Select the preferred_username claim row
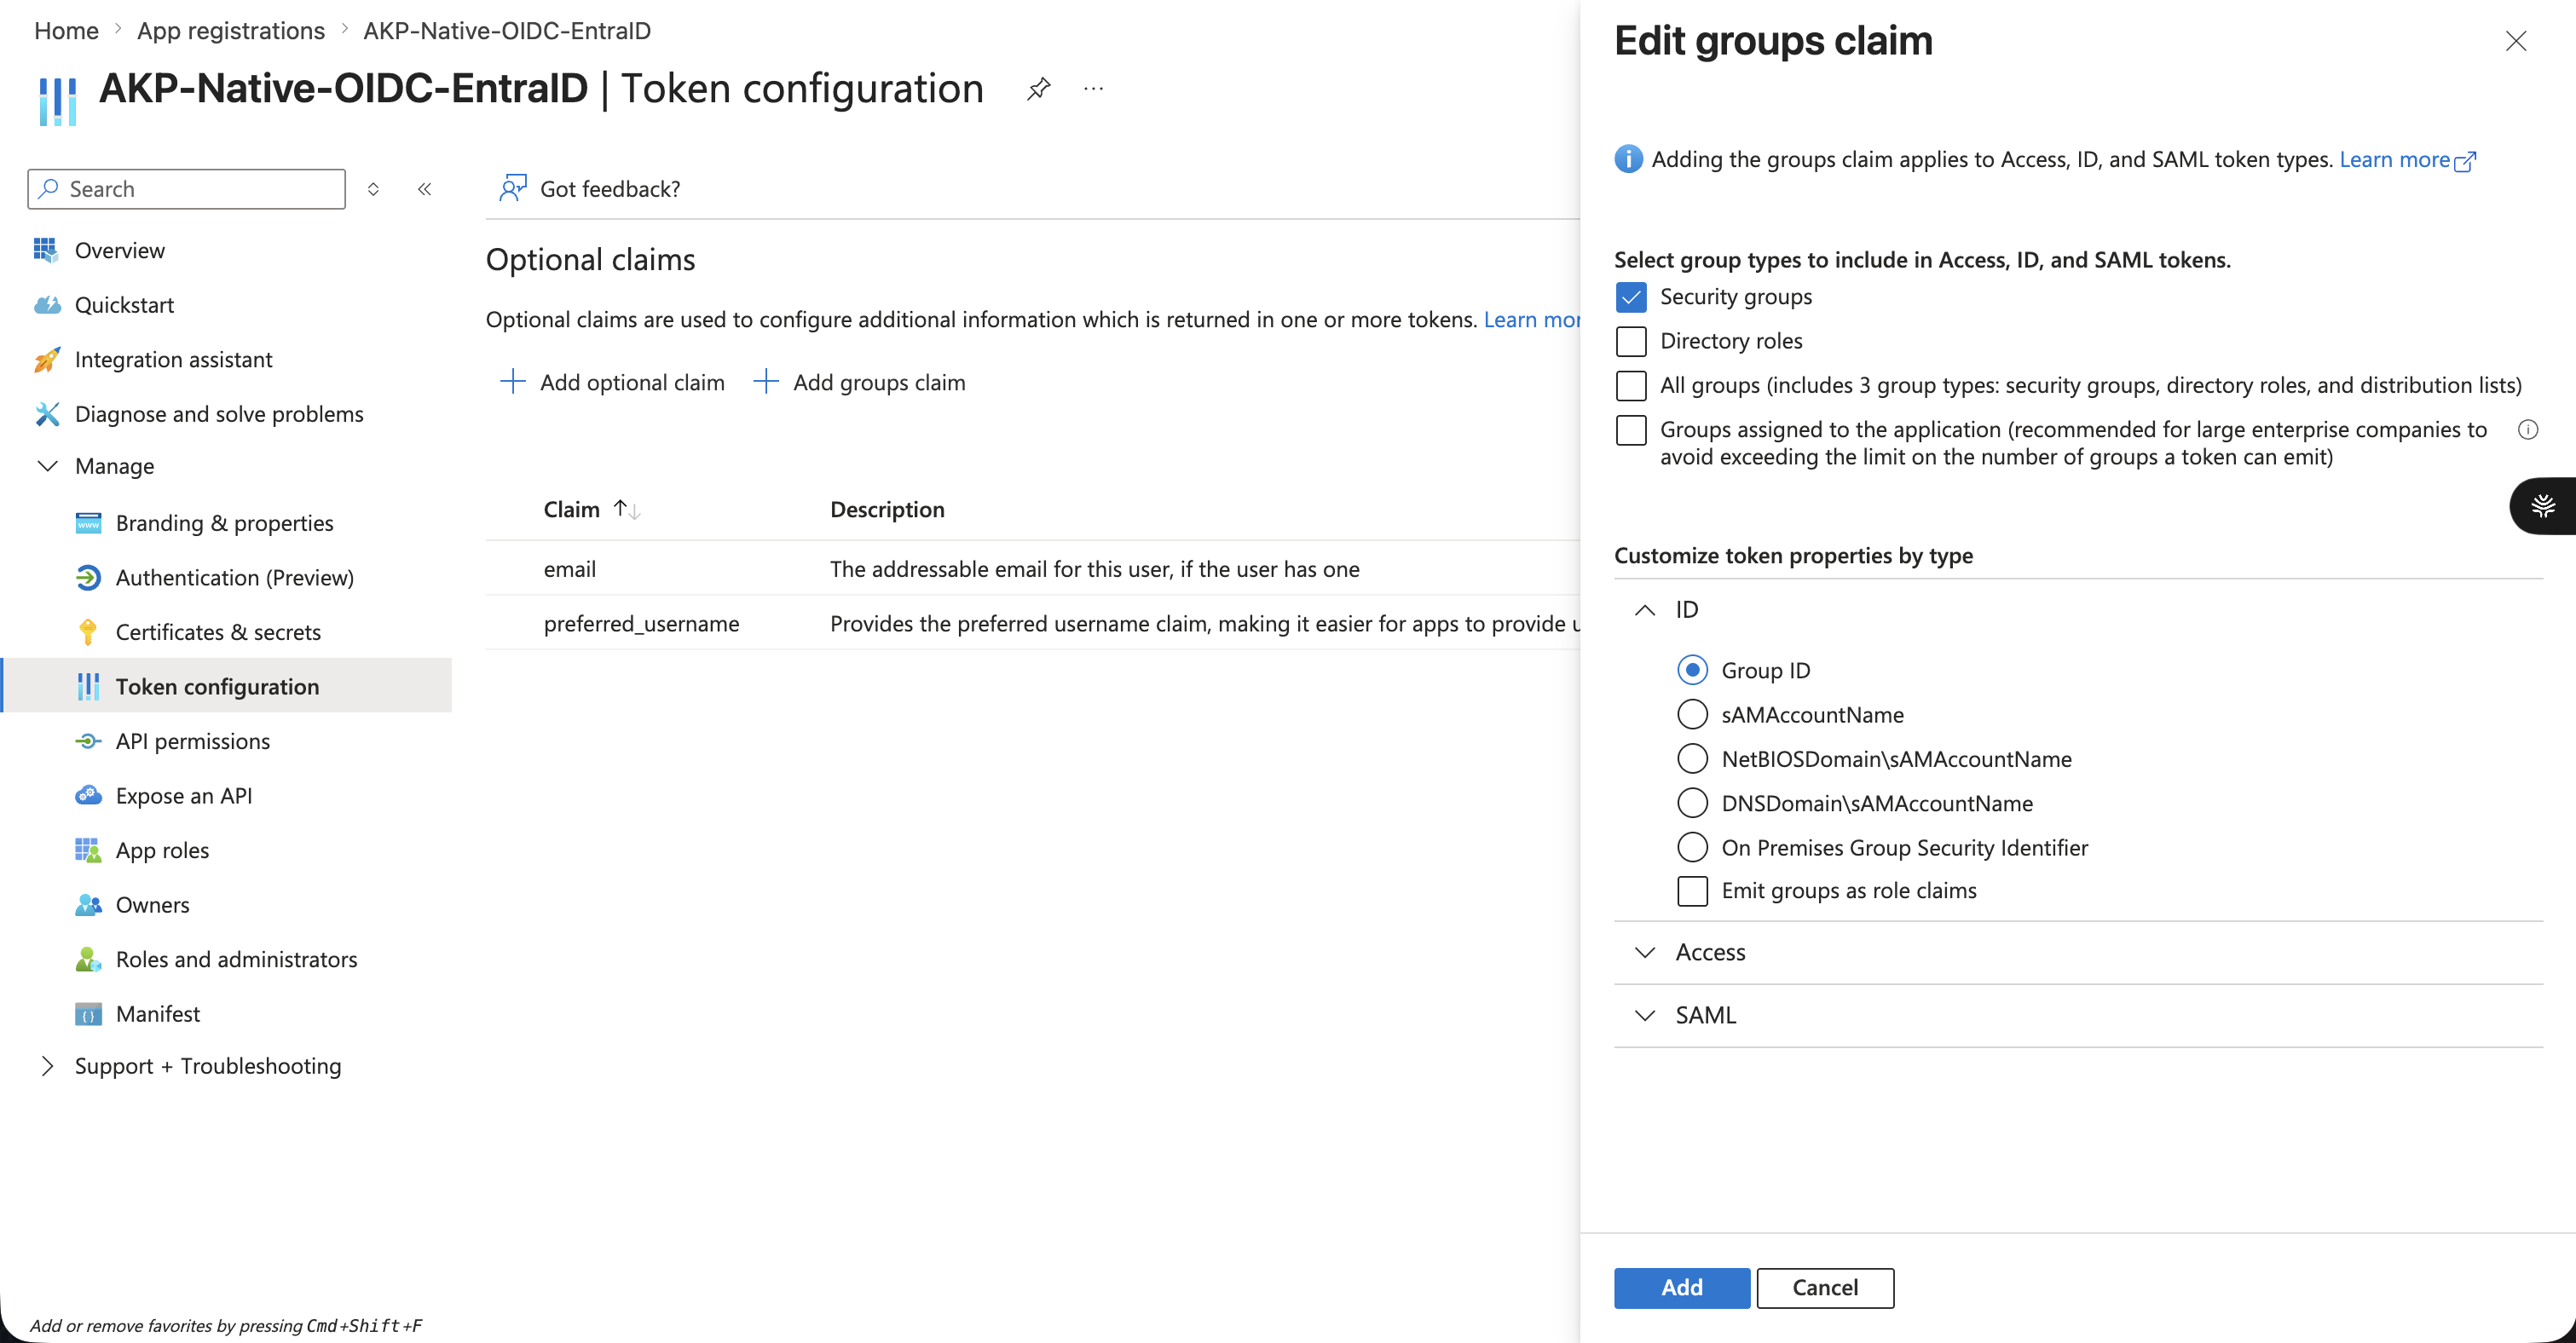Image resolution: width=2576 pixels, height=1343 pixels. (1033, 623)
